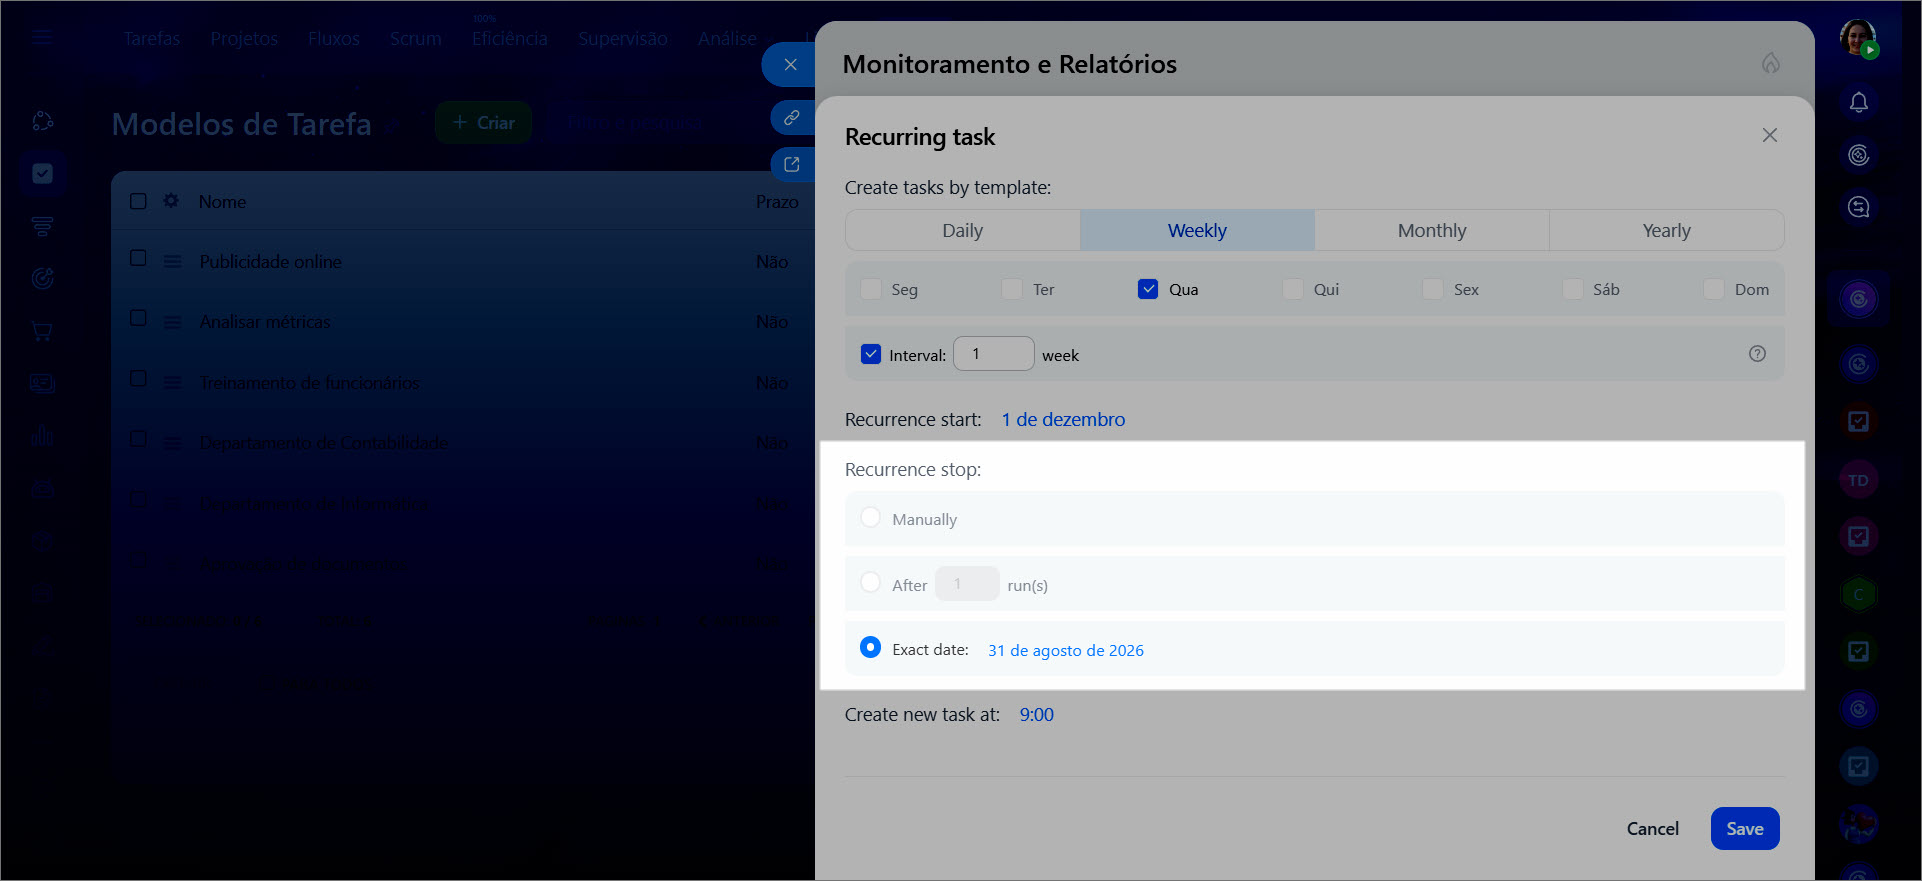Close the Recurring task dialog

pyautogui.click(x=1769, y=135)
